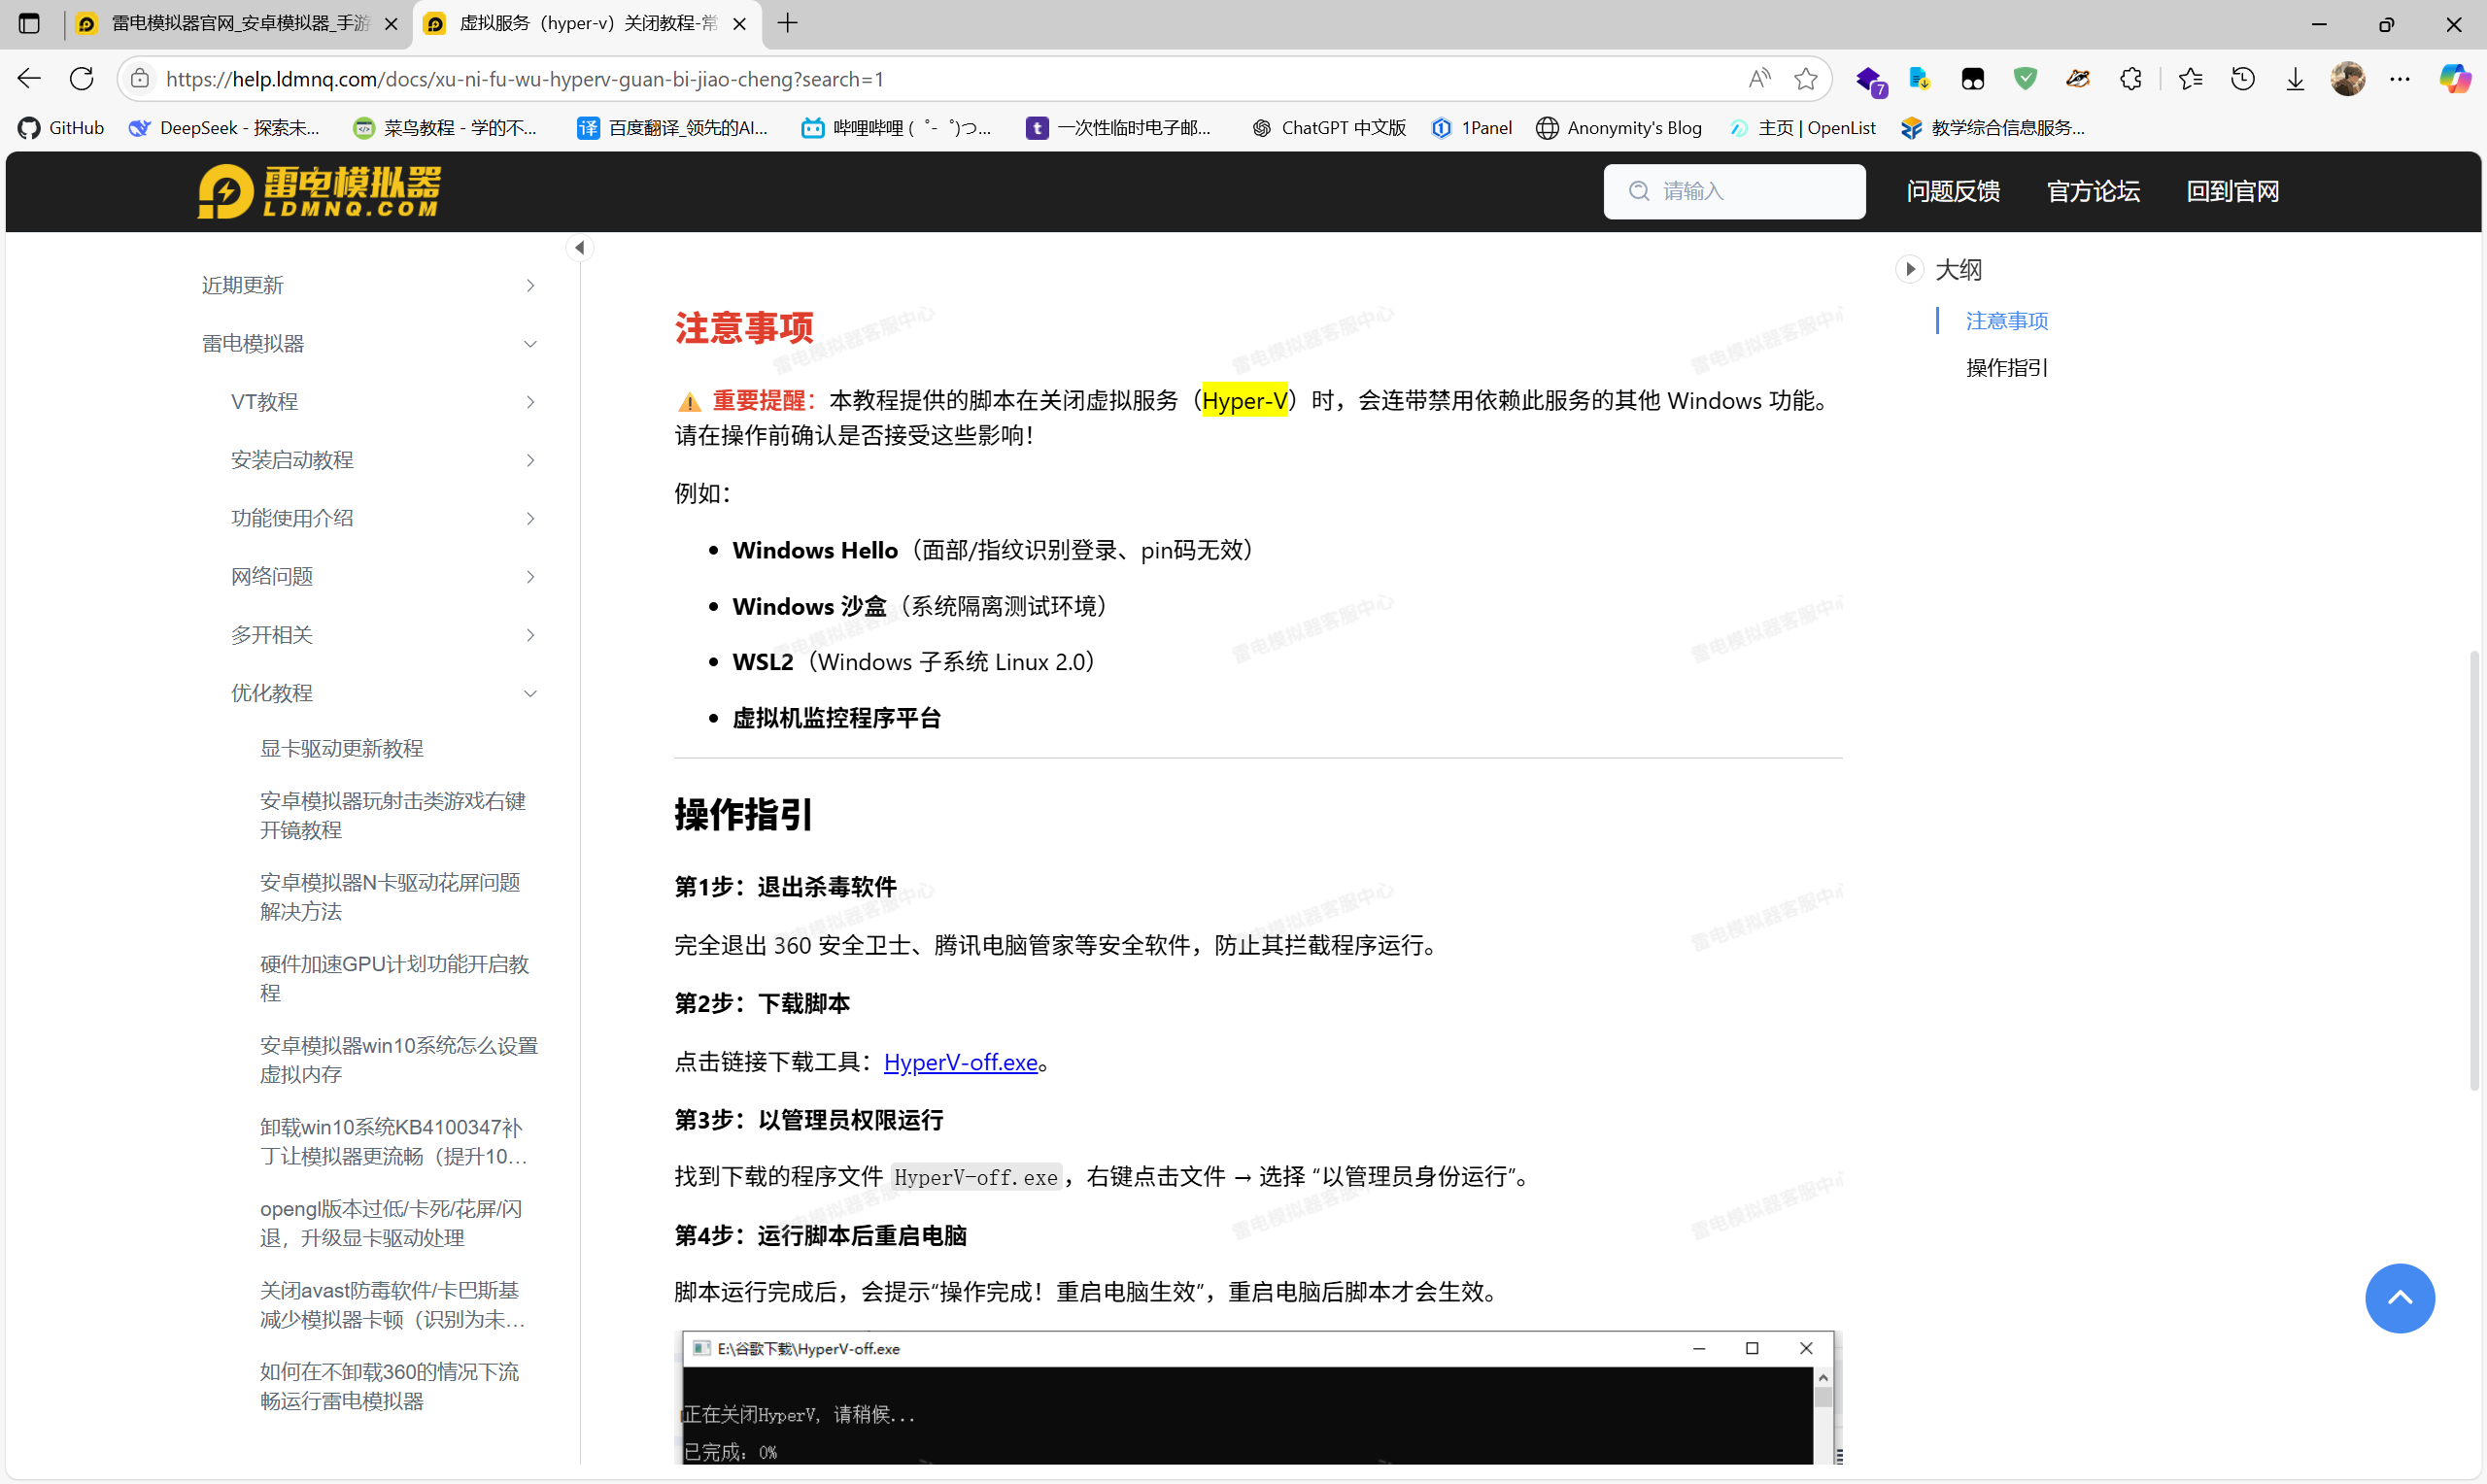
Task: Click the address bar URL
Action: click(525, 79)
